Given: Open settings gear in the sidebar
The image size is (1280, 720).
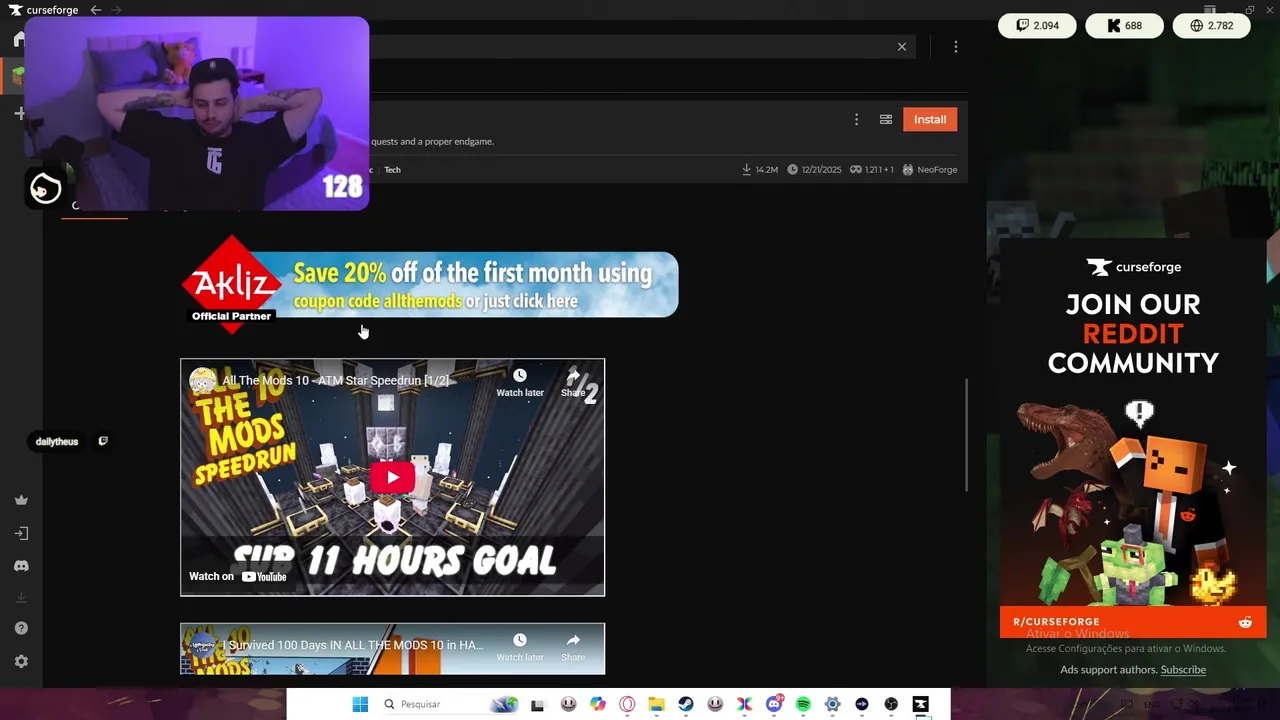Looking at the screenshot, I should tap(21, 662).
